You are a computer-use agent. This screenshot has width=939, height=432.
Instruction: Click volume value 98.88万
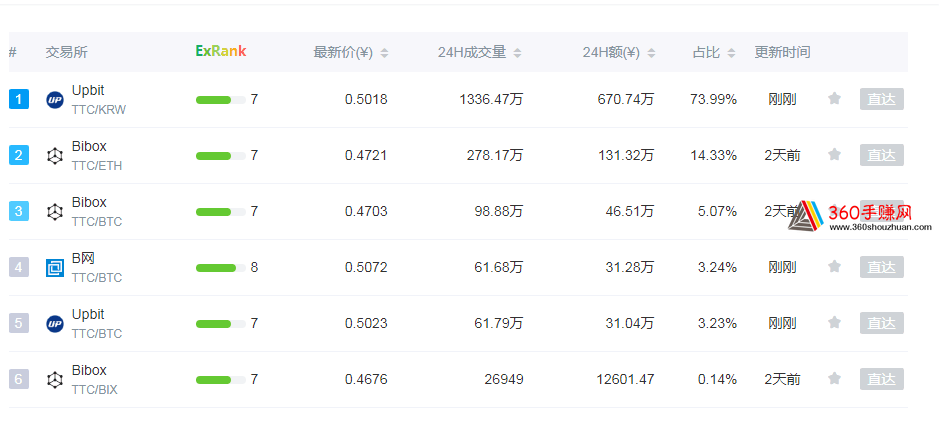click(498, 212)
